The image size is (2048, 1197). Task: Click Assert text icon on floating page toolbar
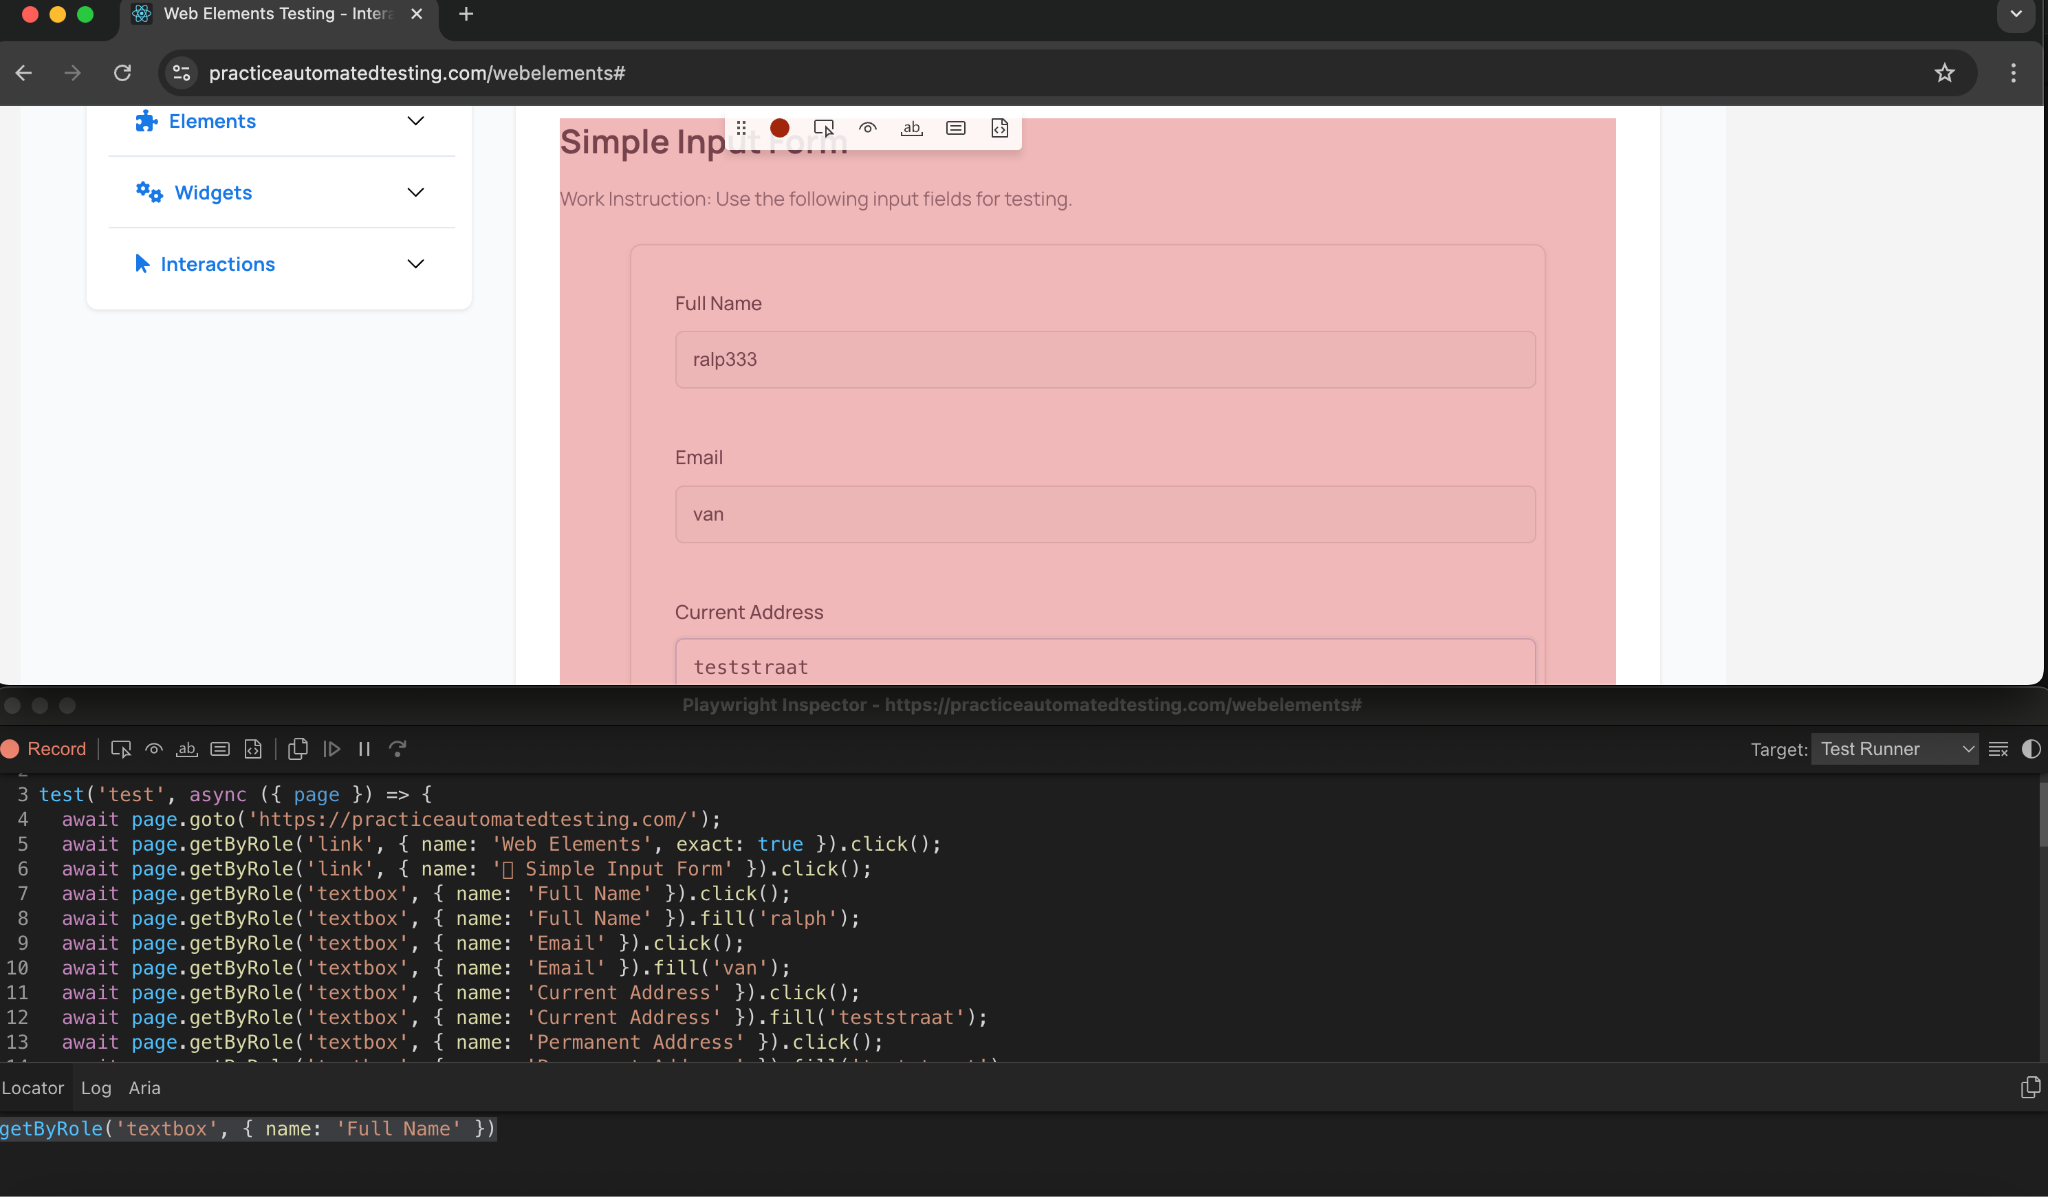click(912, 128)
